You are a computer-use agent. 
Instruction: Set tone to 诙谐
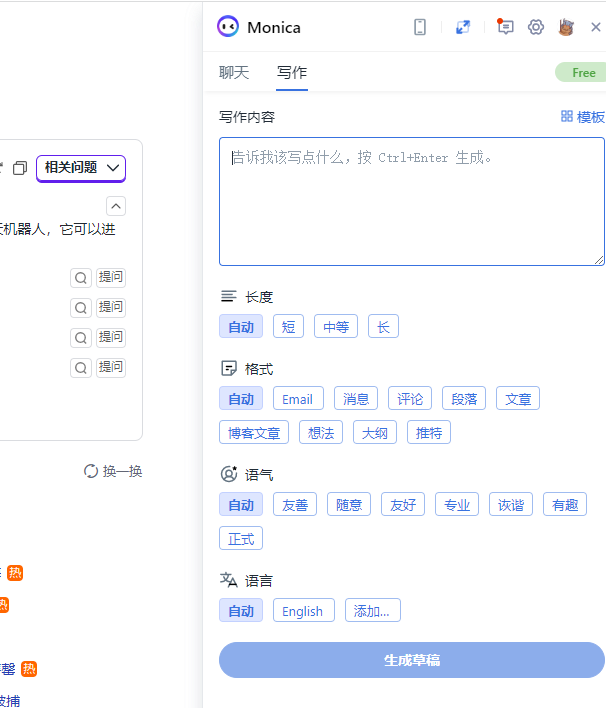[511, 504]
